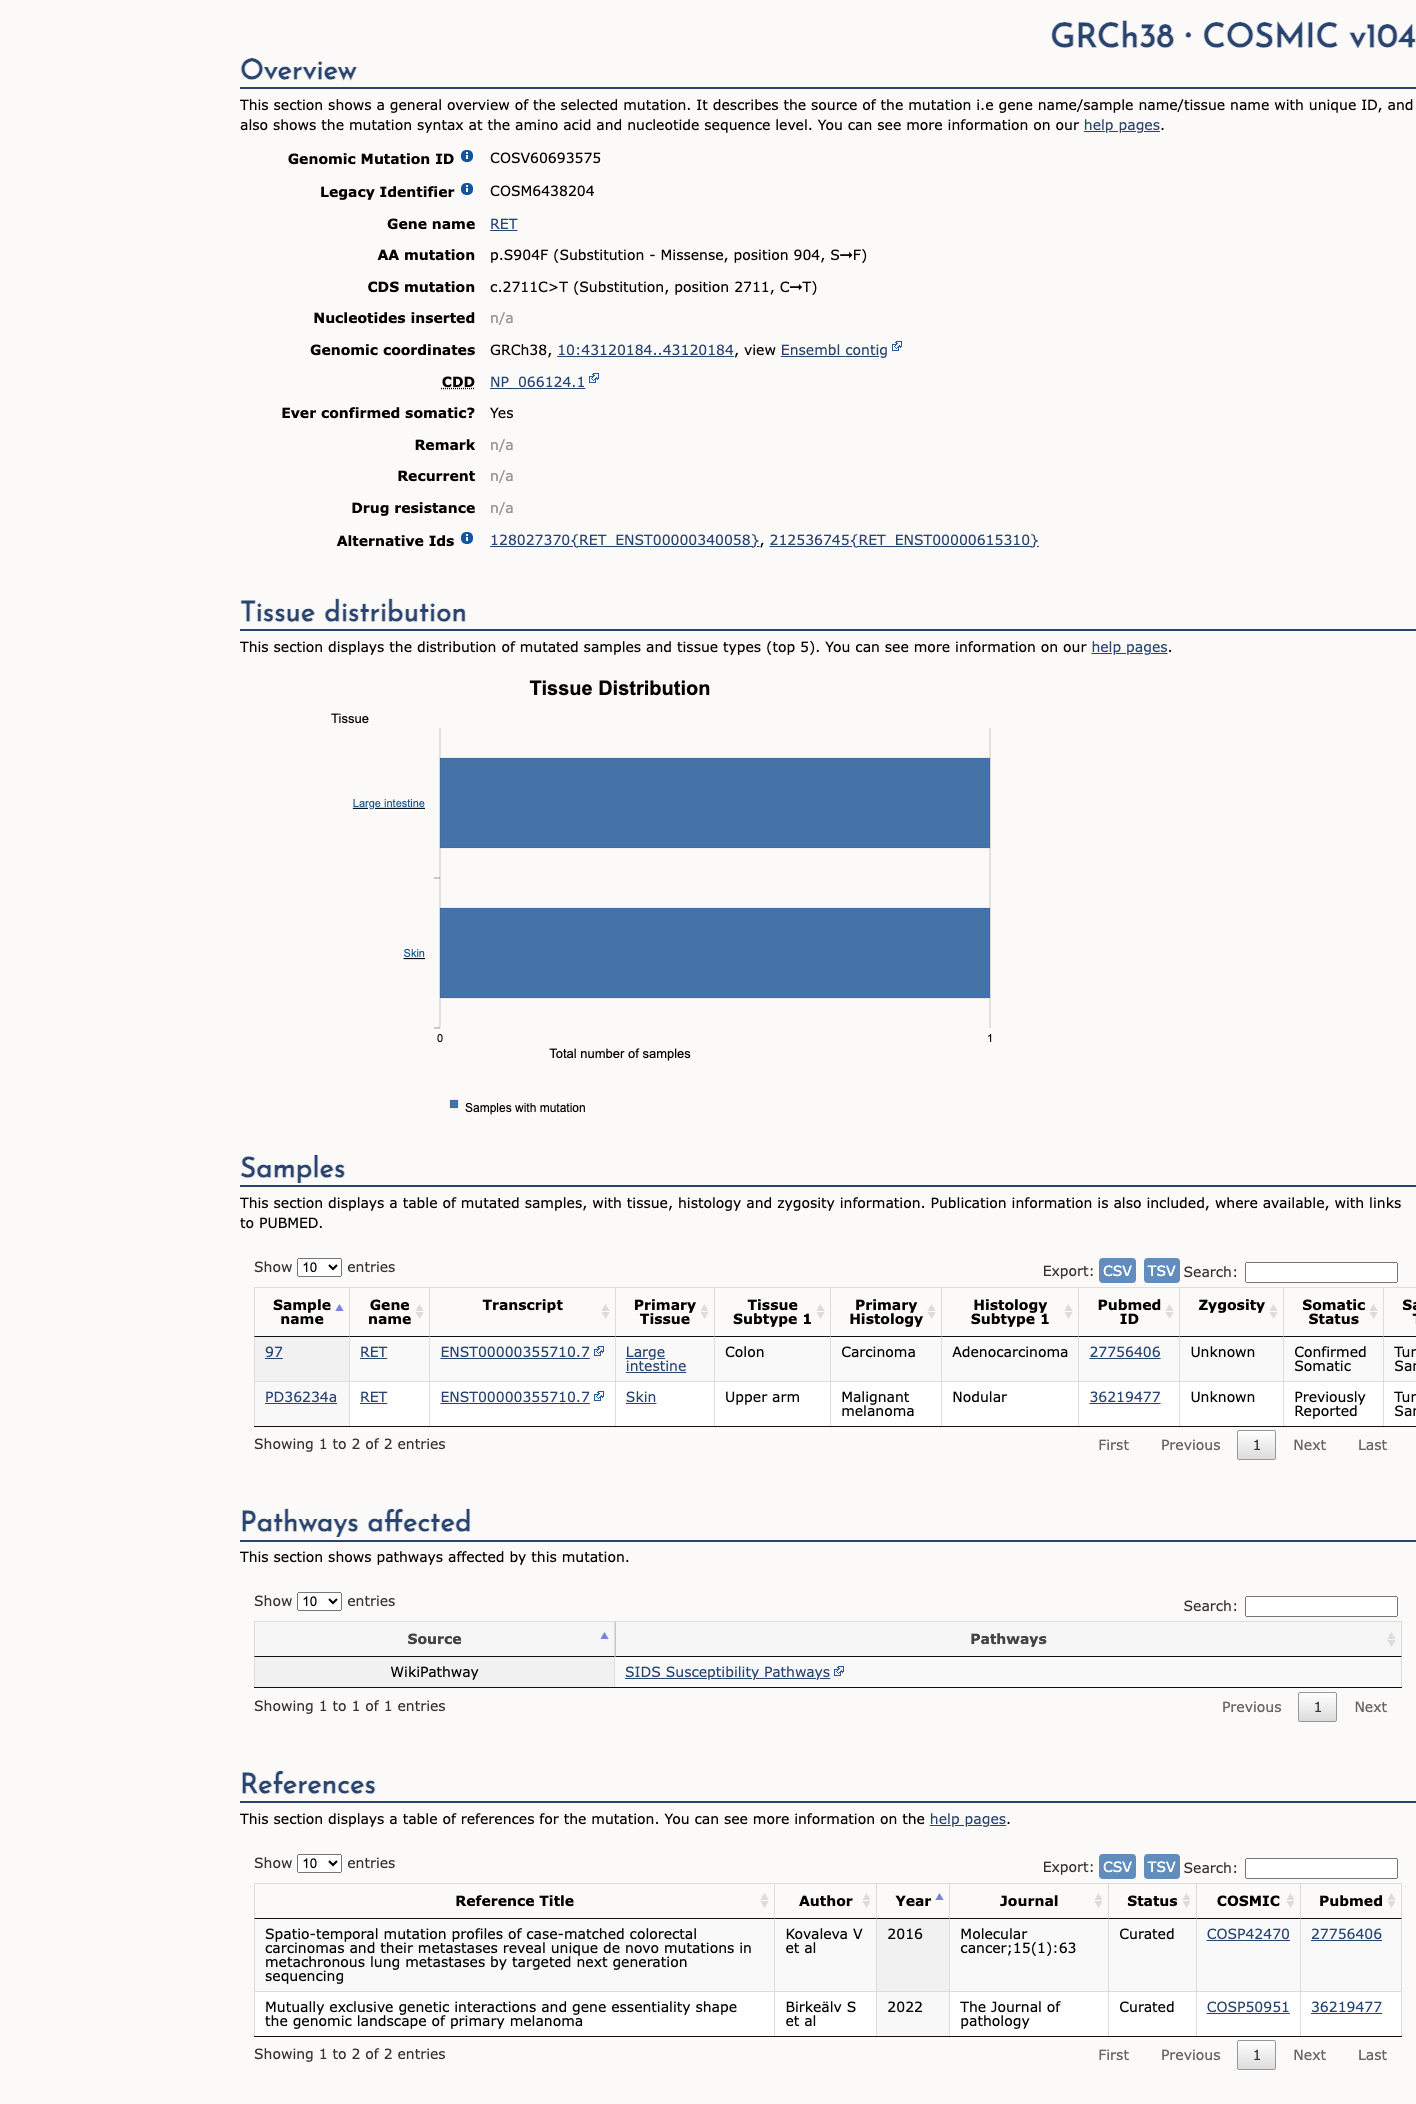Open Pubmed 36219477 in References table
Screen dimensions: 1416x2104
[1346, 2007]
